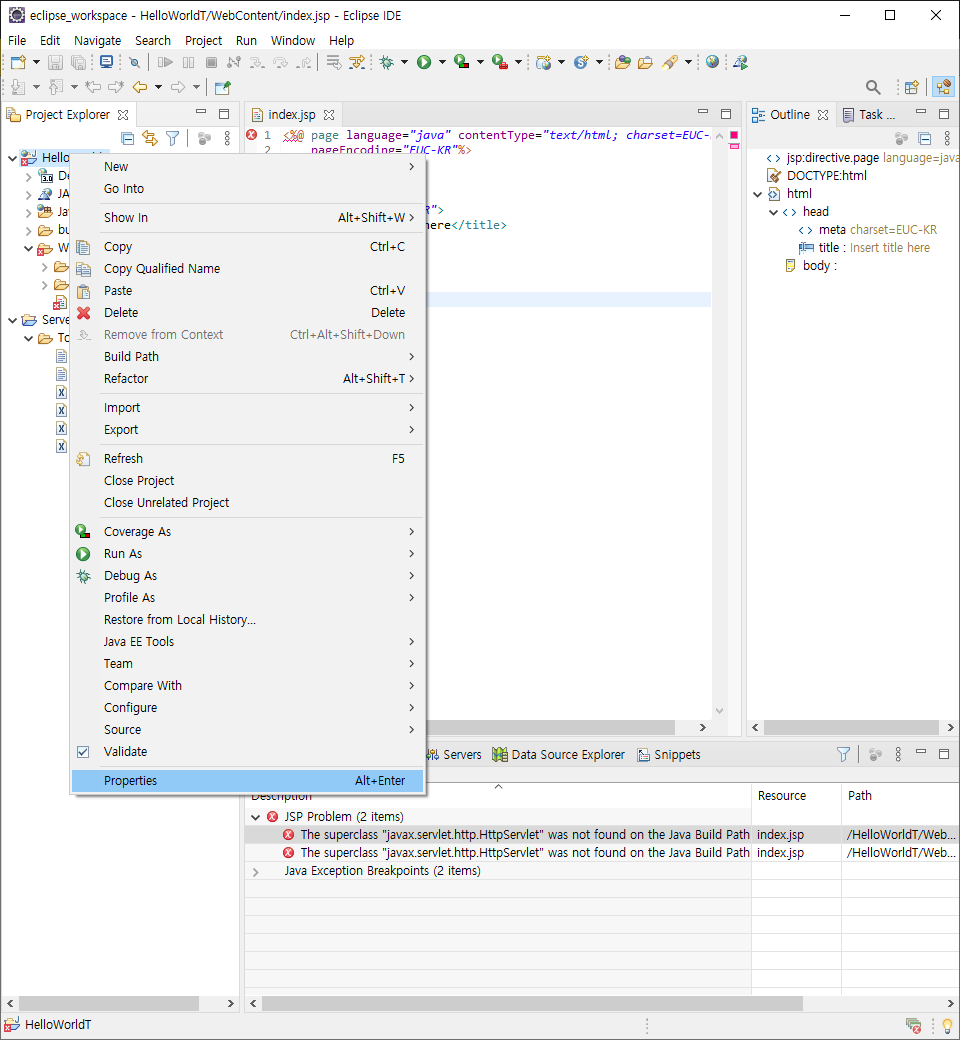This screenshot has width=960, height=1040.
Task: Select Run As in context menu
Action: click(x=247, y=554)
